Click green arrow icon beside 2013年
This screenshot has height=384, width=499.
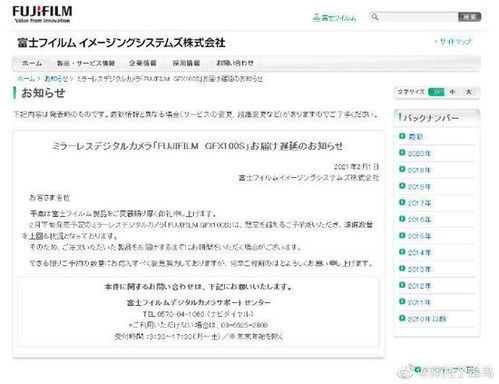402,268
